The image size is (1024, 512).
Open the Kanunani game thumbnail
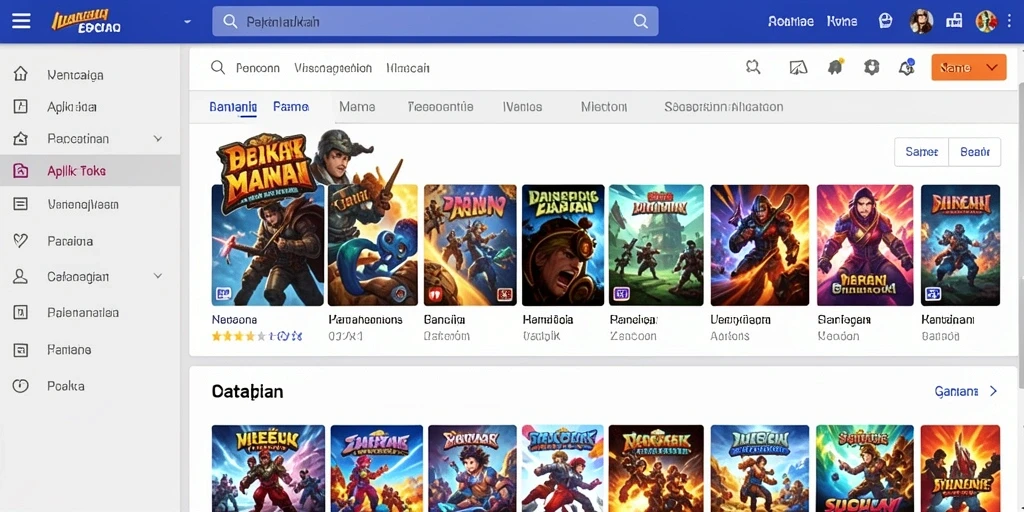pyautogui.click(x=961, y=245)
